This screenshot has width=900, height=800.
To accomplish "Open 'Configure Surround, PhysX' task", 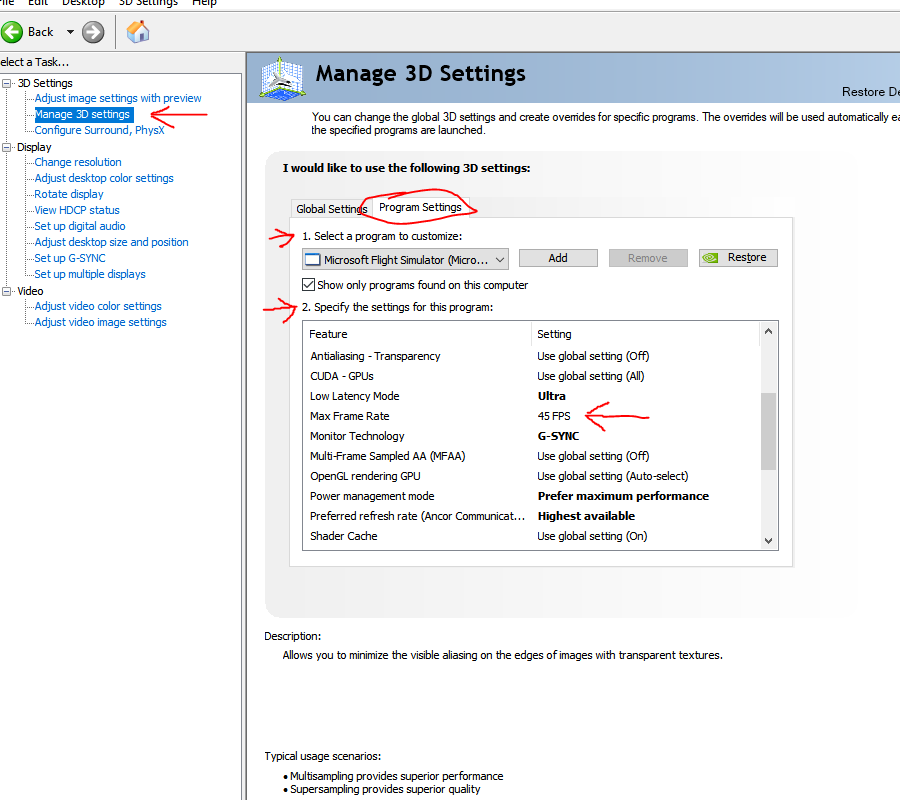I will (x=99, y=130).
